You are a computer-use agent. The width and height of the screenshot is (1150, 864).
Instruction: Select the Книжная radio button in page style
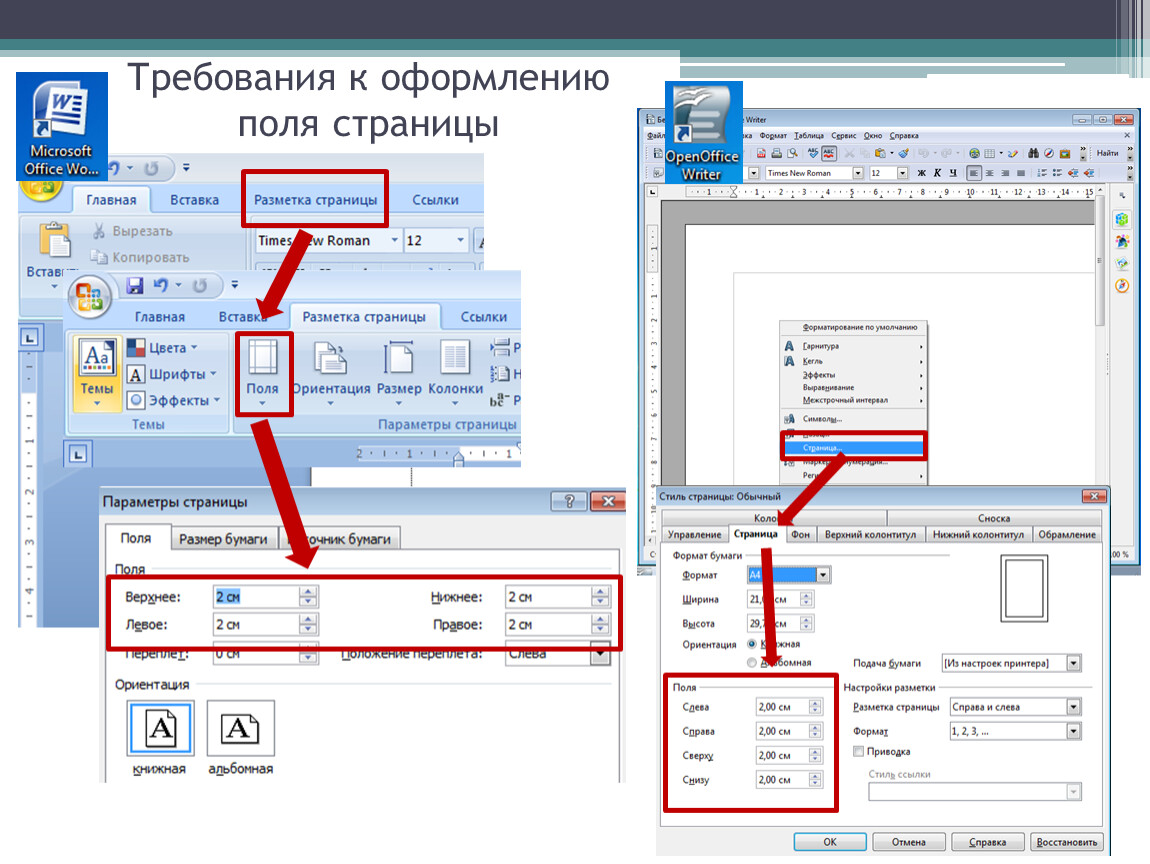point(752,645)
